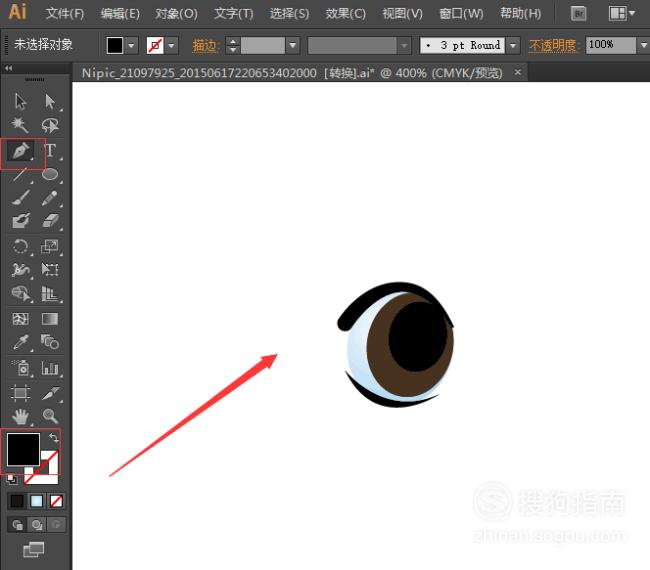
Task: Open the 效果(C) menu
Action: tap(345, 14)
